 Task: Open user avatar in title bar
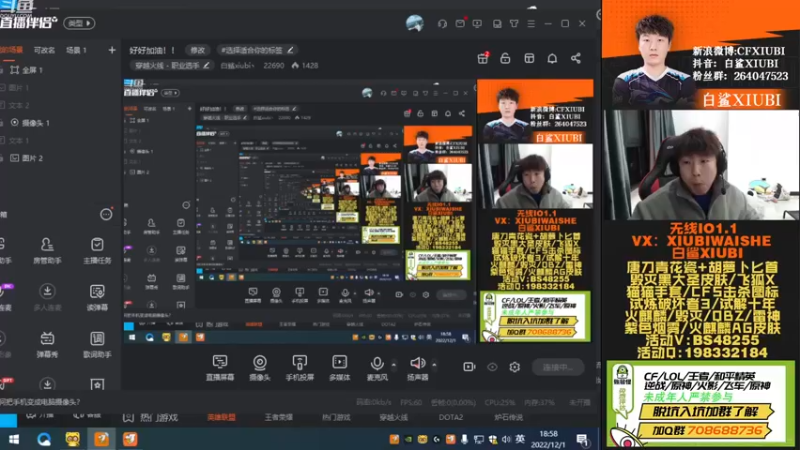pyautogui.click(x=415, y=23)
